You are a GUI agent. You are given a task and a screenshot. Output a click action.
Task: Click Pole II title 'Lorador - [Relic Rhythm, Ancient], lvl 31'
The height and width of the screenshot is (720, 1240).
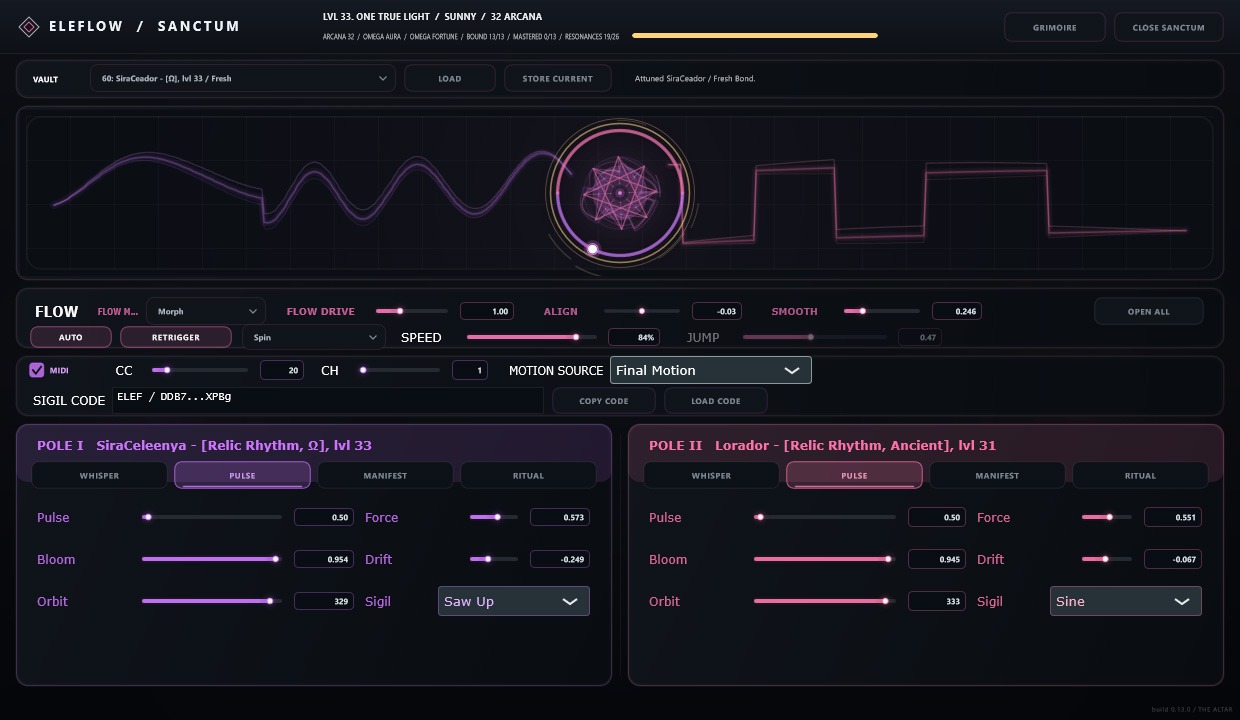pyautogui.click(x=855, y=445)
